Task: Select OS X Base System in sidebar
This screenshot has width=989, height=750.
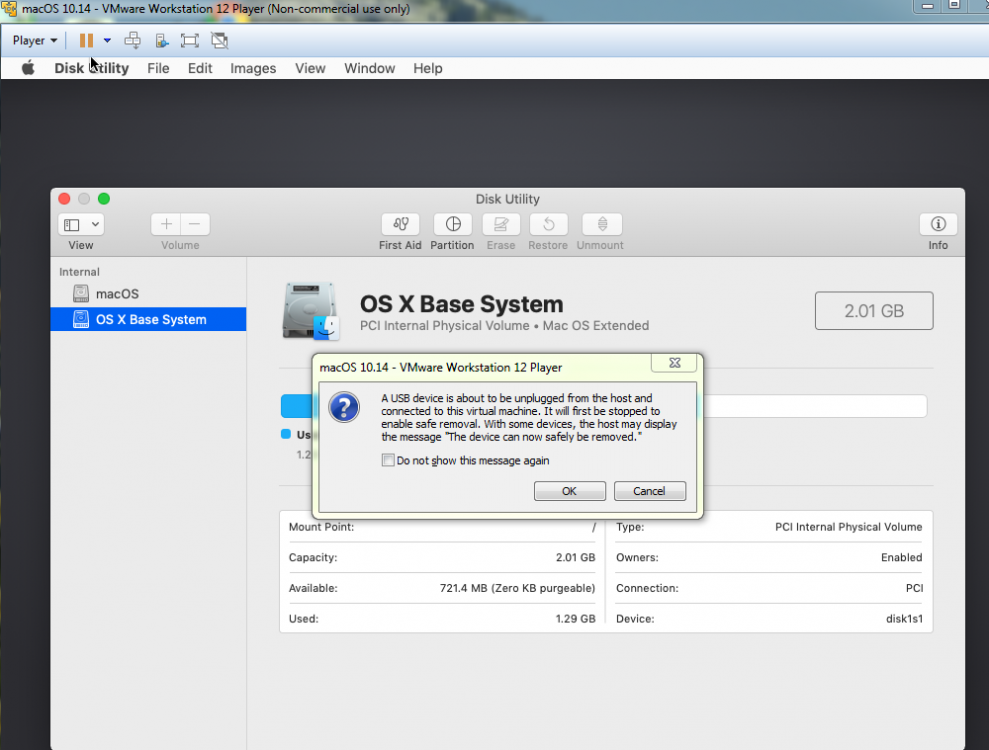Action: click(148, 319)
